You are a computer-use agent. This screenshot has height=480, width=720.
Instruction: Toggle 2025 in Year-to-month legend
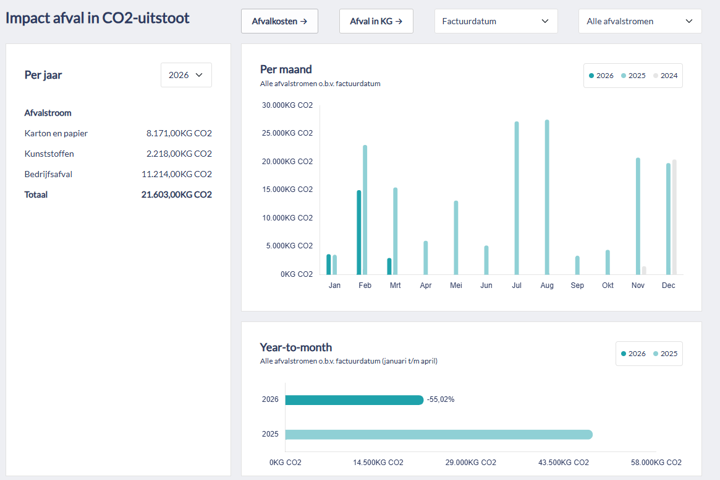pos(665,353)
